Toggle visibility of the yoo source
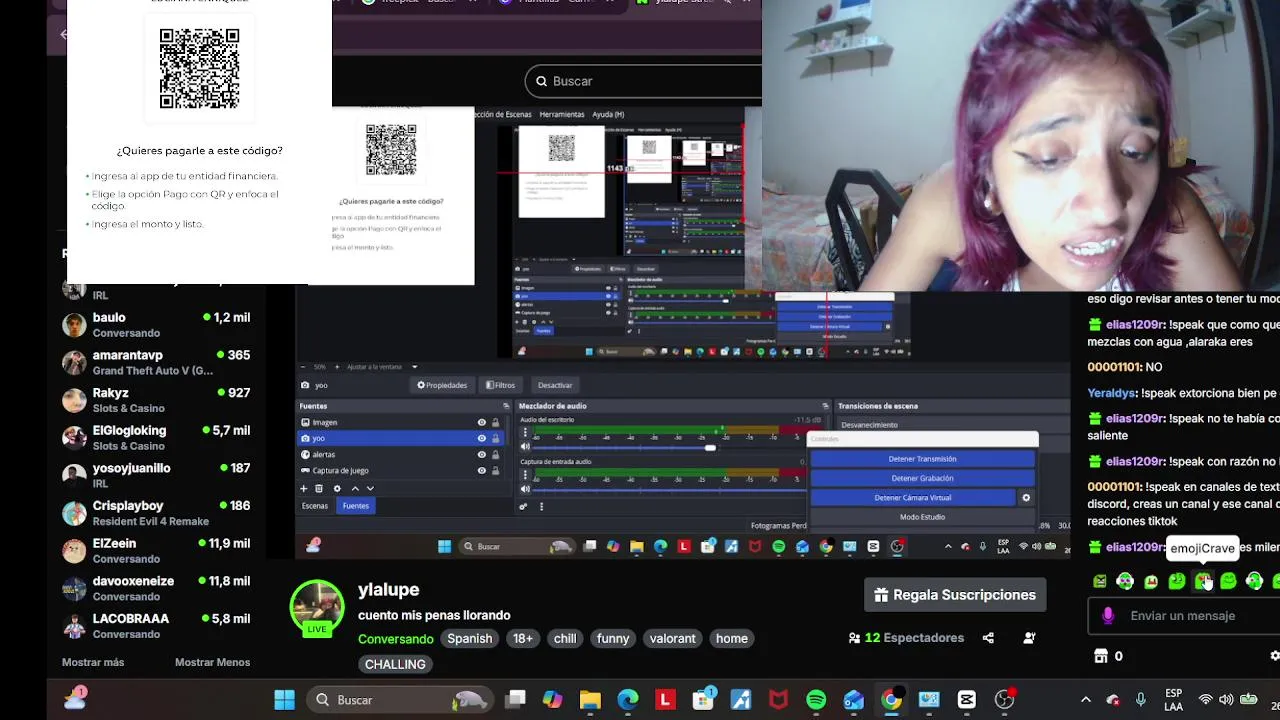Screen dimensions: 1280x720 [482, 438]
